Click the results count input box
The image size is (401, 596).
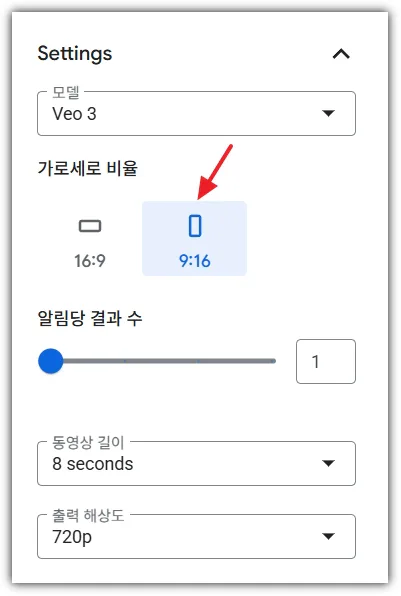pos(326,361)
